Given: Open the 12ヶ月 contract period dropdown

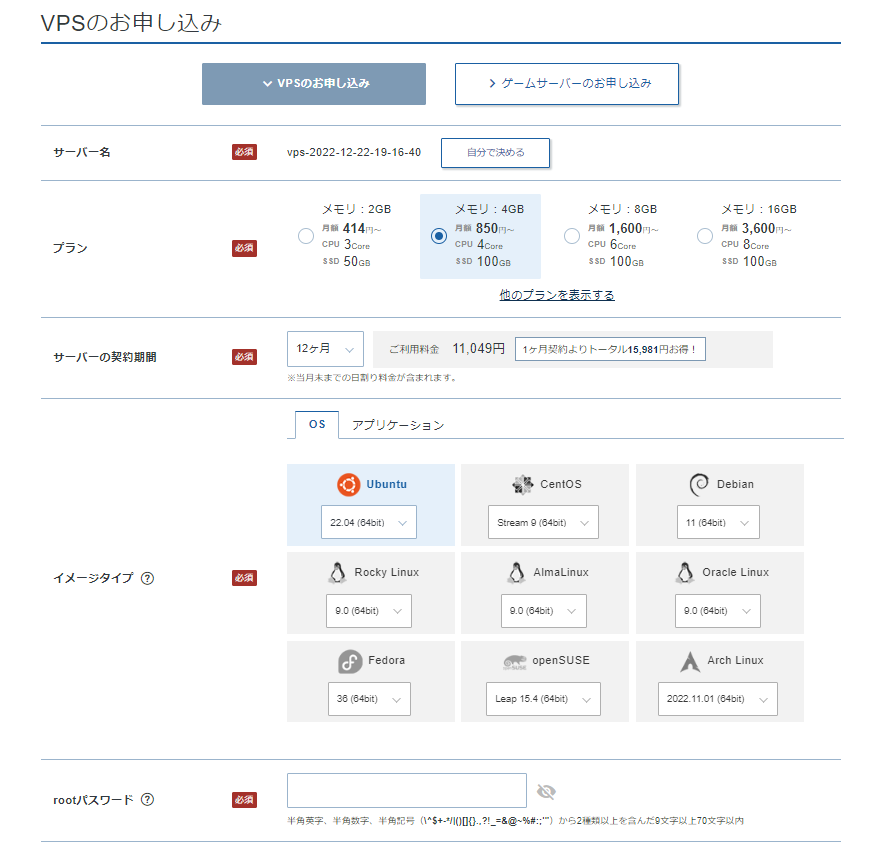Looking at the screenshot, I should point(325,349).
